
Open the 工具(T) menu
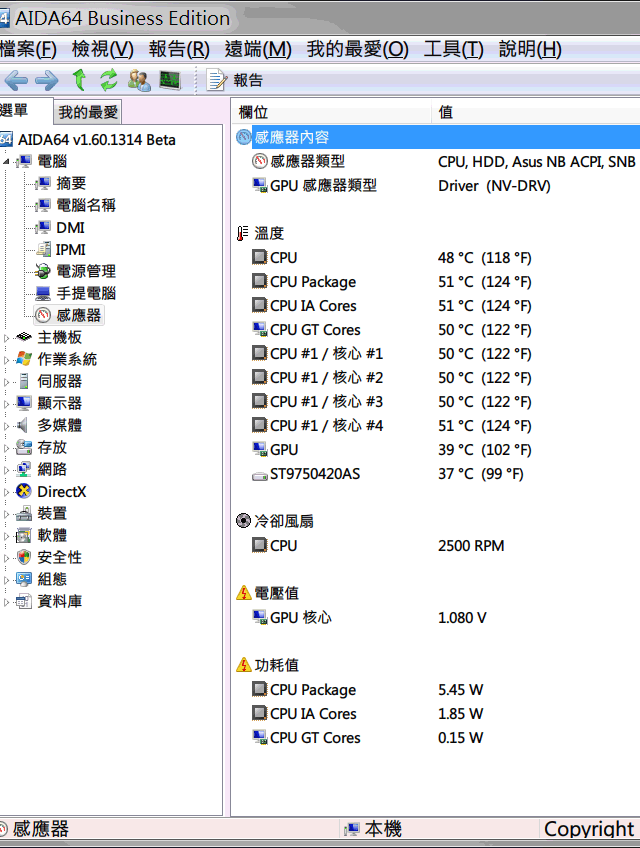453,49
